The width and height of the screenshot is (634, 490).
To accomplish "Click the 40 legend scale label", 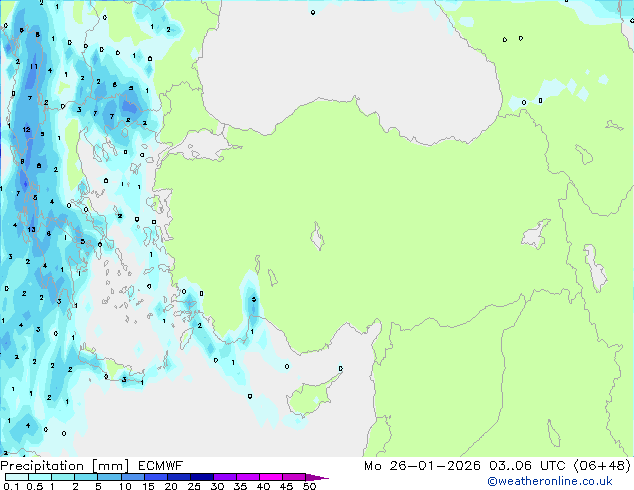I will (x=263, y=486).
